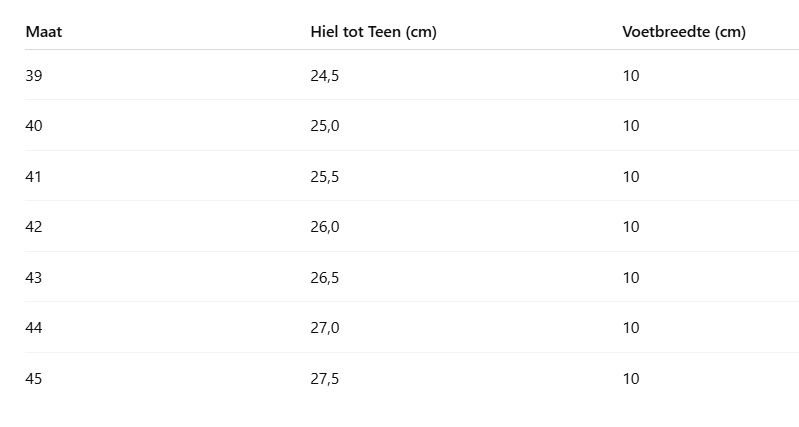Image resolution: width=799 pixels, height=427 pixels.
Task: Click the Hiel tot Teen (cm) header
Action: pos(373,32)
